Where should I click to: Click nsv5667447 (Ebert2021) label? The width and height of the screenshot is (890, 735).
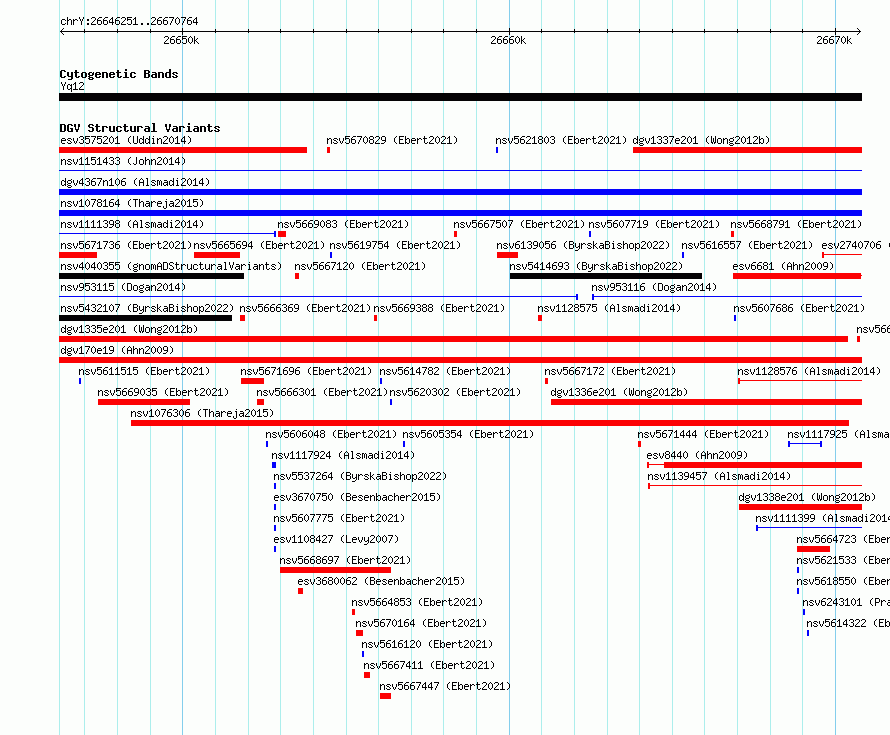(x=445, y=686)
